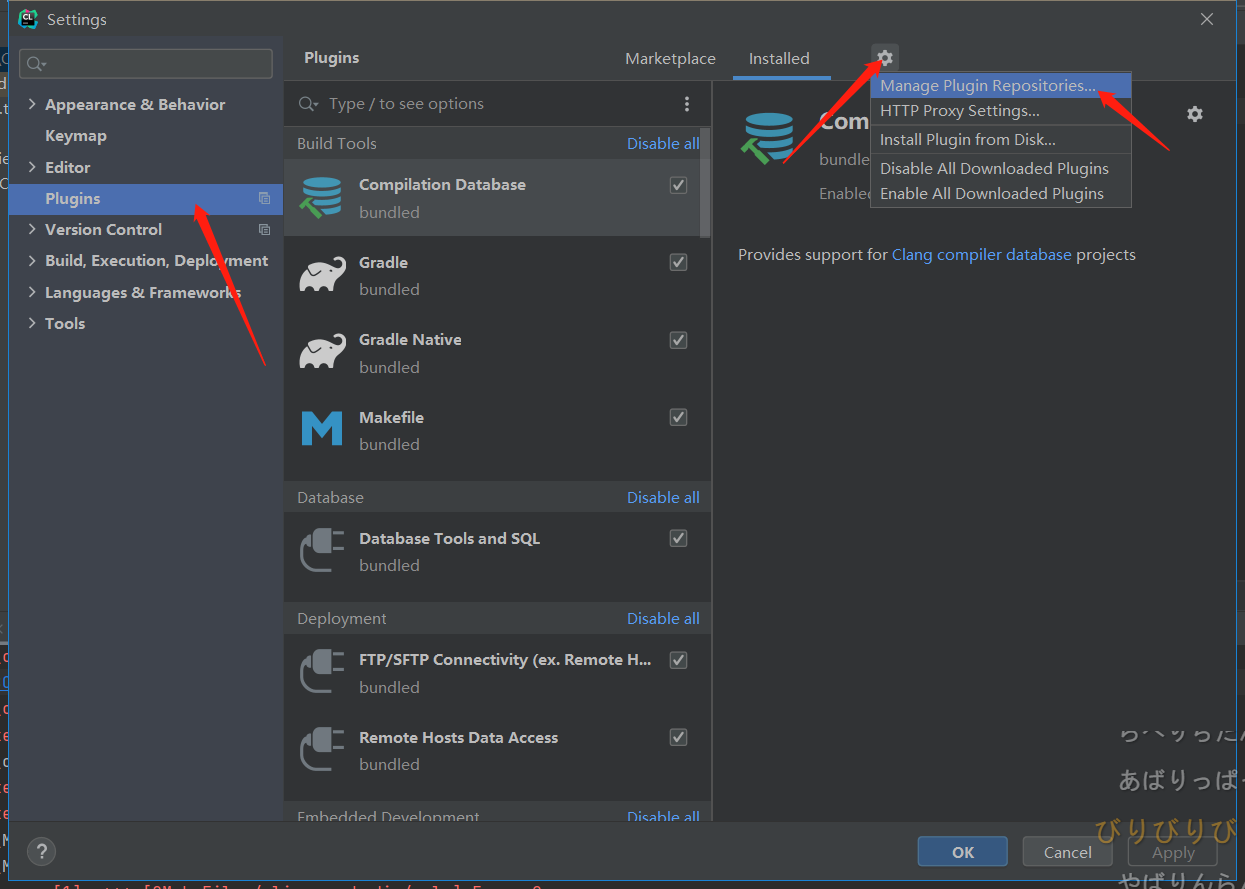Choose Install Plugin from Disk
The height and width of the screenshot is (889, 1245).
pyautogui.click(x=1000, y=140)
